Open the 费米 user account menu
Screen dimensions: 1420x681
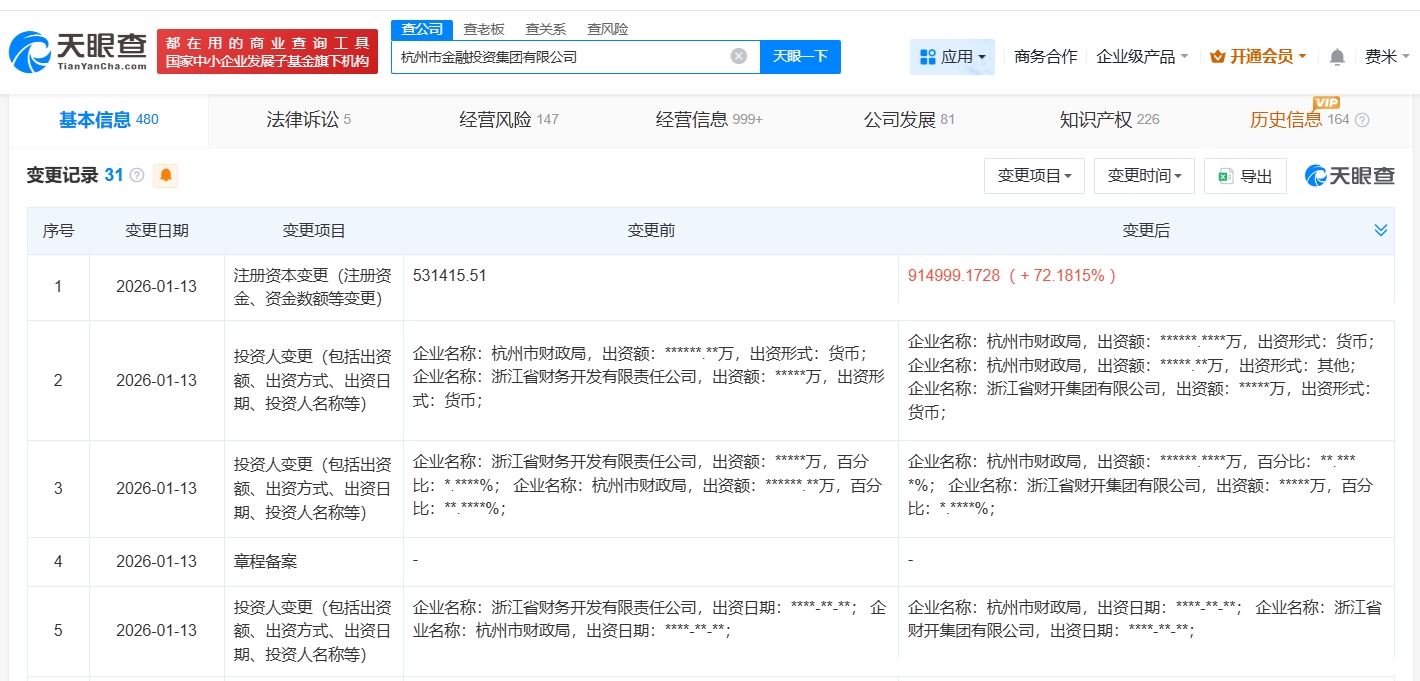click(1387, 57)
